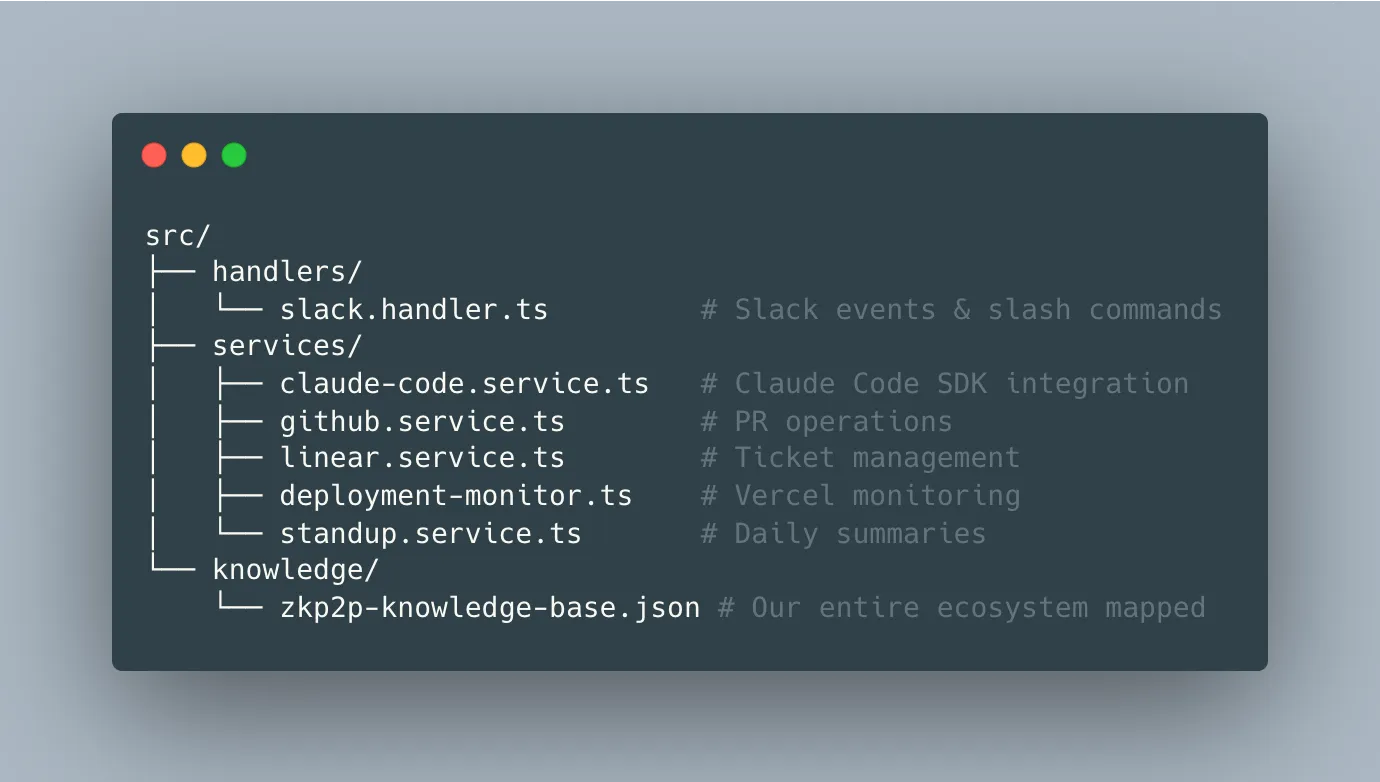Collapse the services/ folder
Screen dimensions: 1380x782
[287, 347]
